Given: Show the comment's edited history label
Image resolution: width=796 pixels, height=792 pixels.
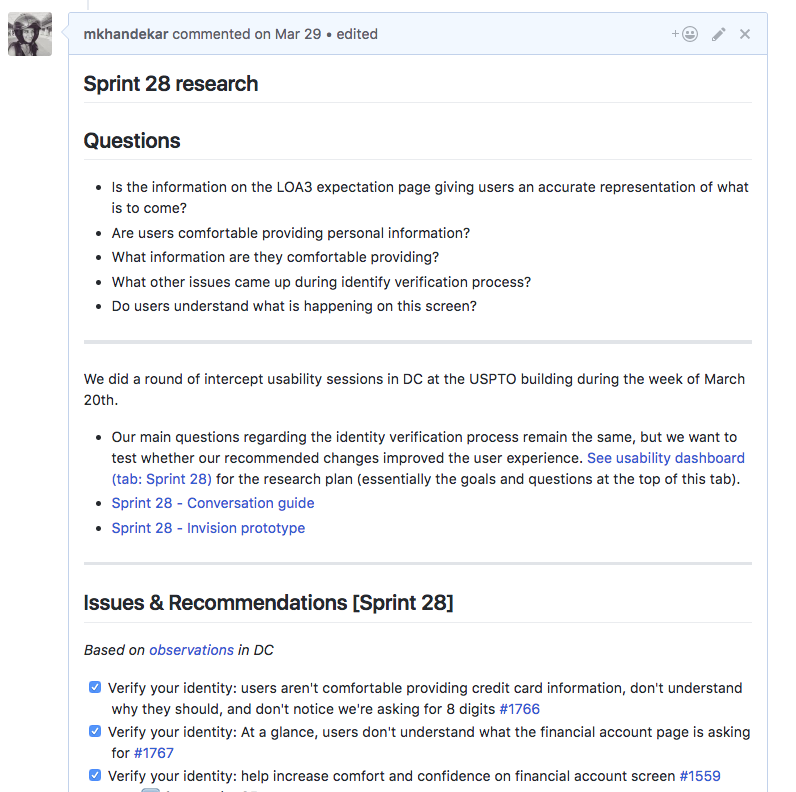Looking at the screenshot, I should 357,34.
